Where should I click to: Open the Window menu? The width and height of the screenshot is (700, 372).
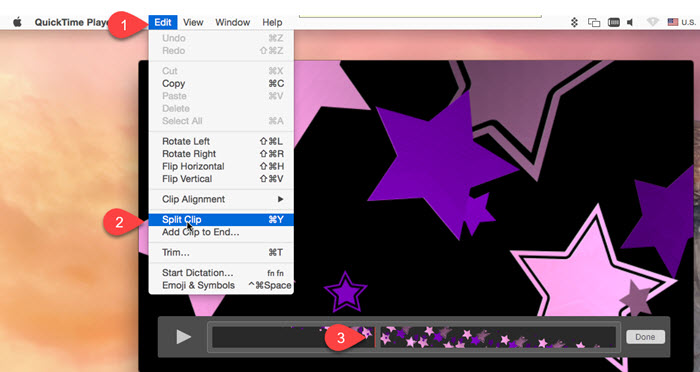click(x=233, y=22)
